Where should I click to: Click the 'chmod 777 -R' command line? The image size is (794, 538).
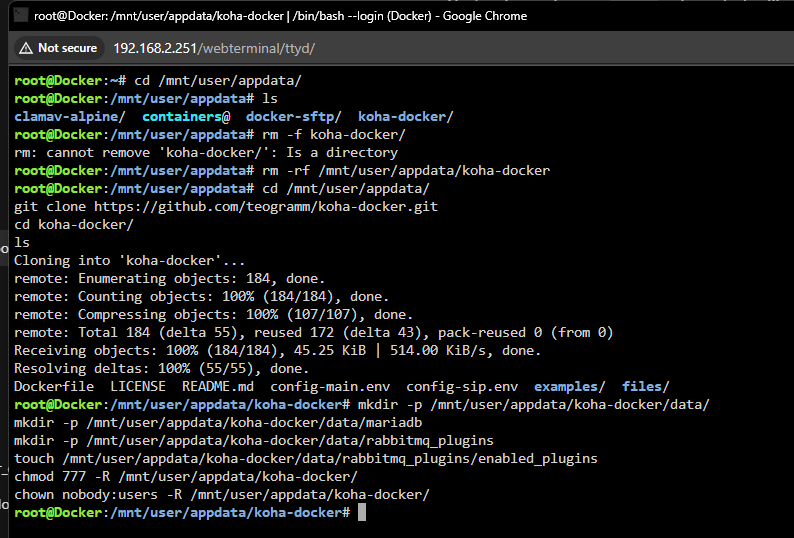pyautogui.click(x=186, y=477)
